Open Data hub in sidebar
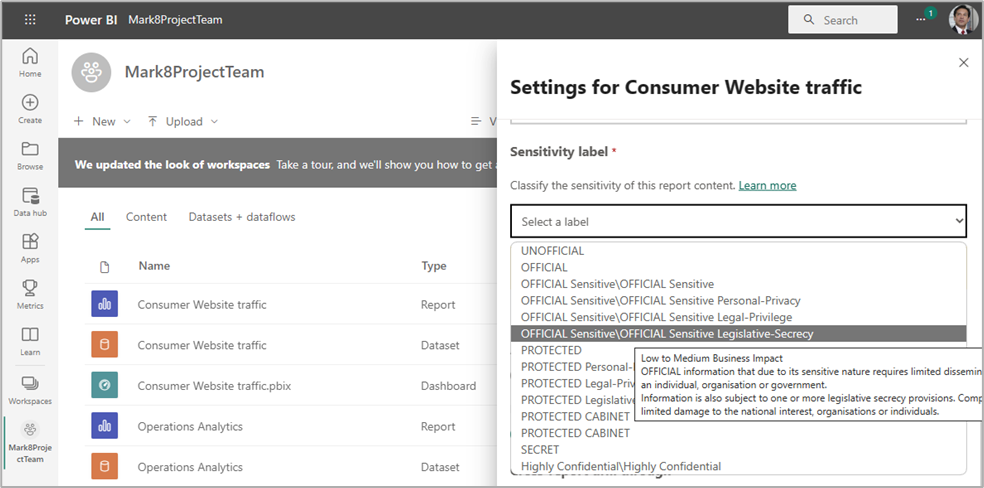This screenshot has width=984, height=488. tap(29, 202)
